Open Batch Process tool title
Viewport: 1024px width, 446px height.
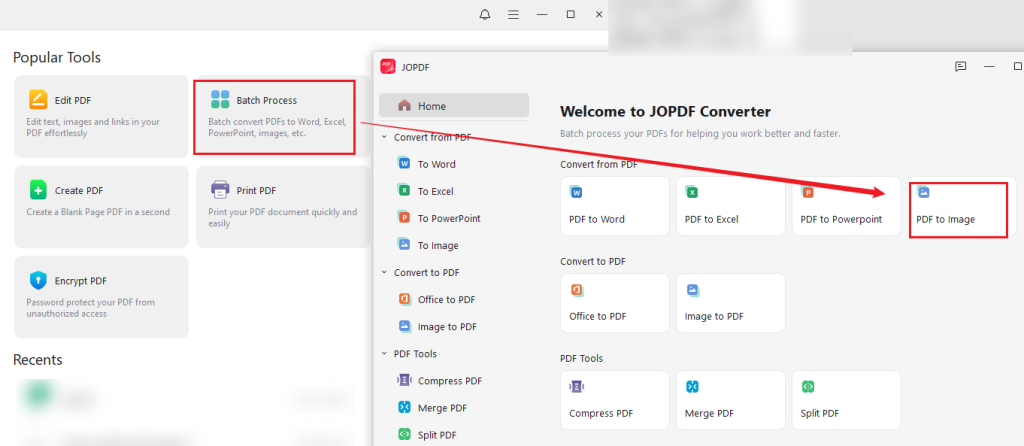point(266,101)
